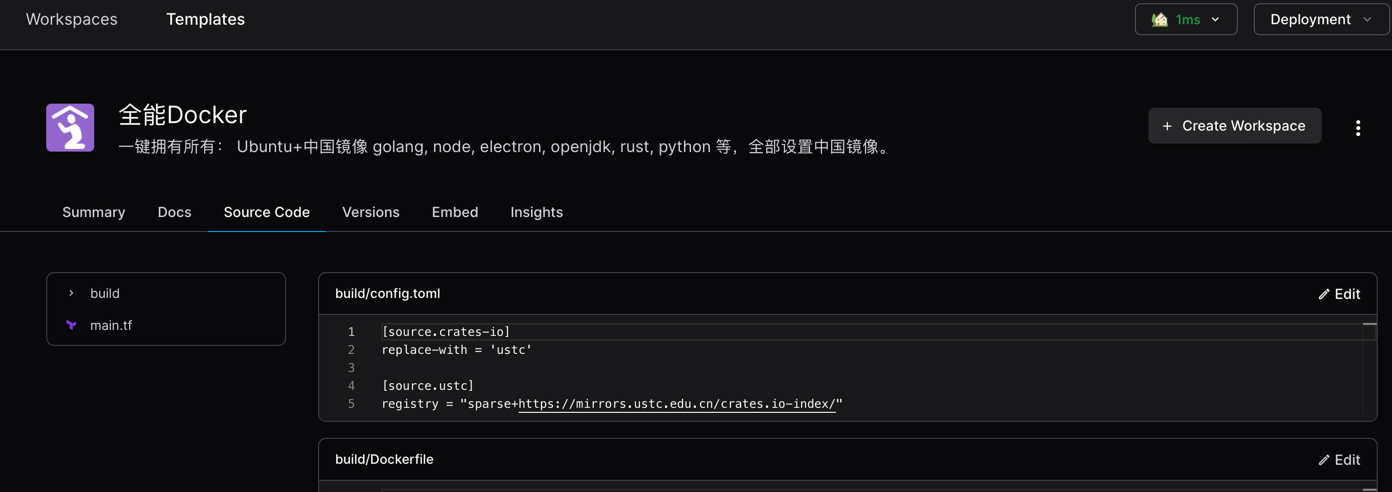Expand the build folder chevron
The width and height of the screenshot is (1392, 492).
pyautogui.click(x=71, y=293)
